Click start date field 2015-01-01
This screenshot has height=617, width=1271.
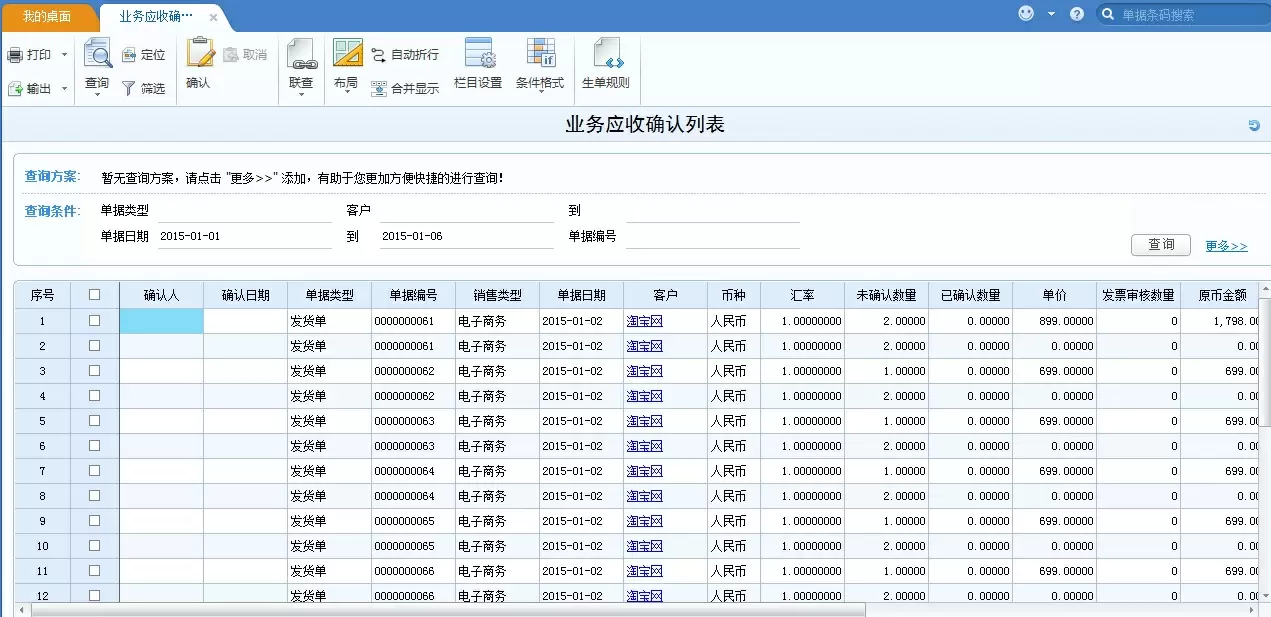click(245, 237)
